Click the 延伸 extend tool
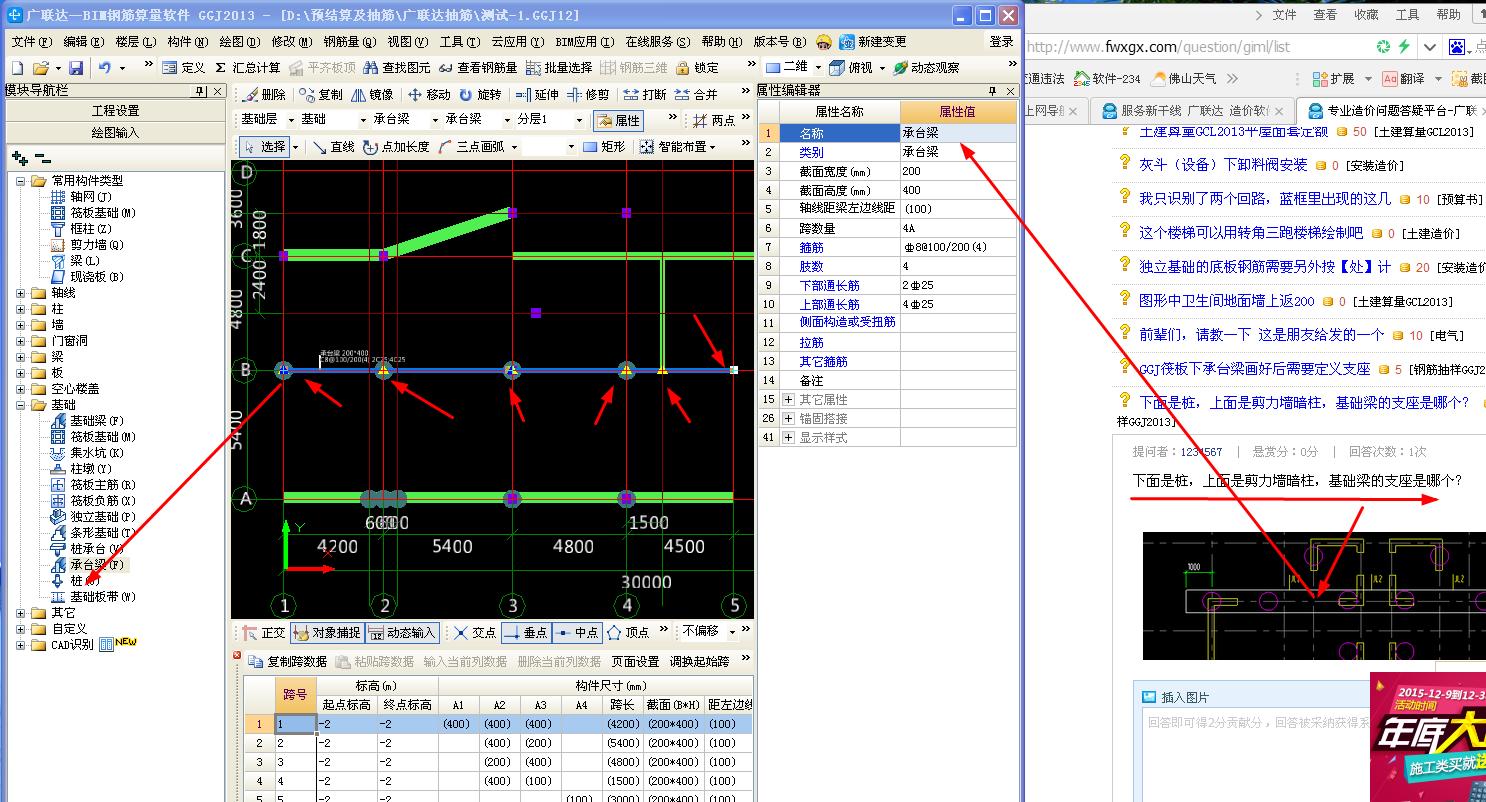Viewport: 1486px width, 802px height. 537,94
